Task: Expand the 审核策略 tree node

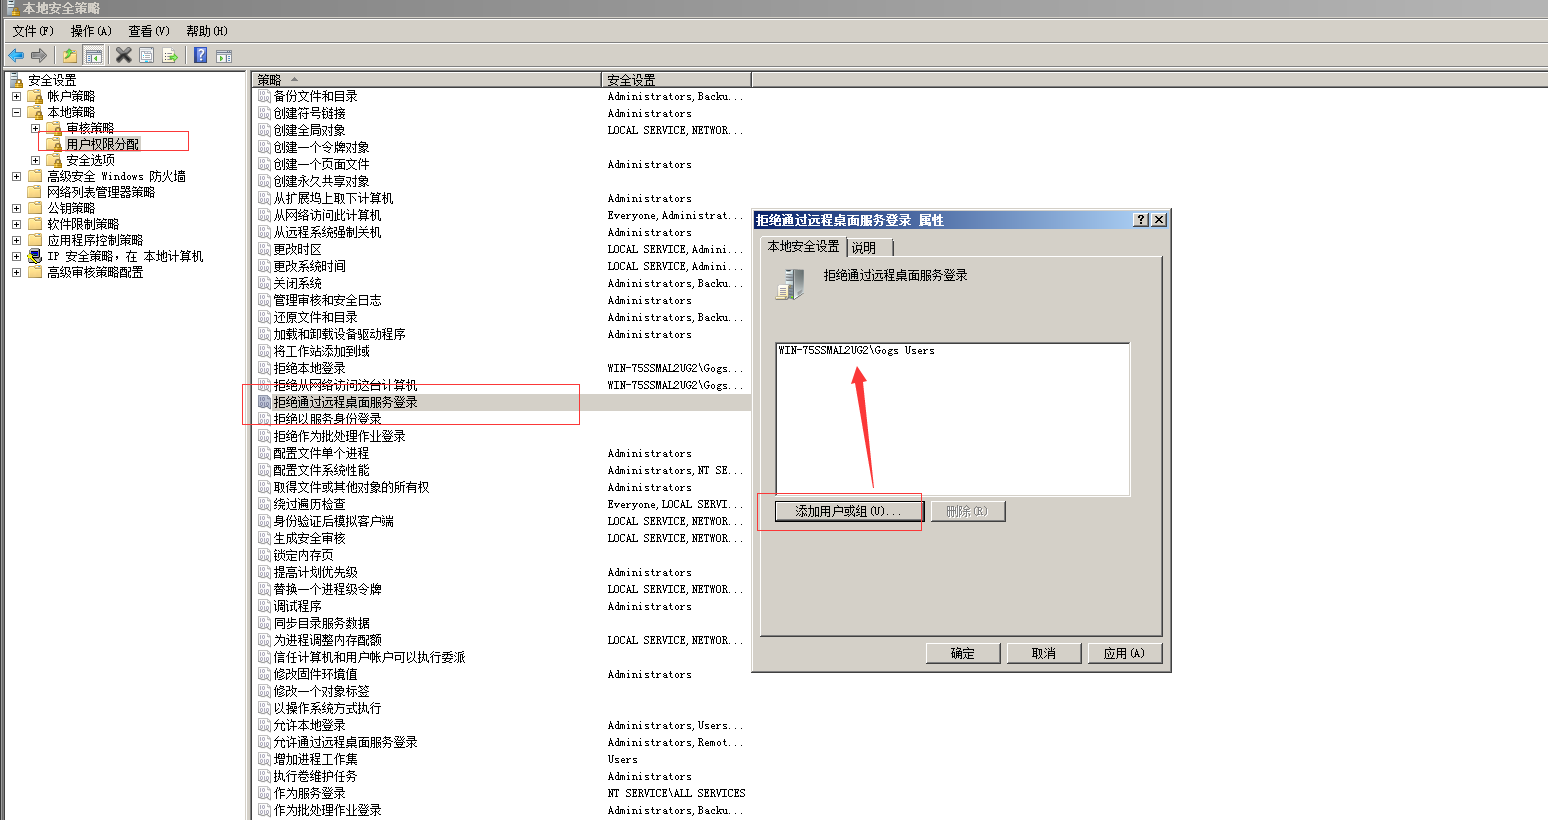Action: (x=36, y=128)
